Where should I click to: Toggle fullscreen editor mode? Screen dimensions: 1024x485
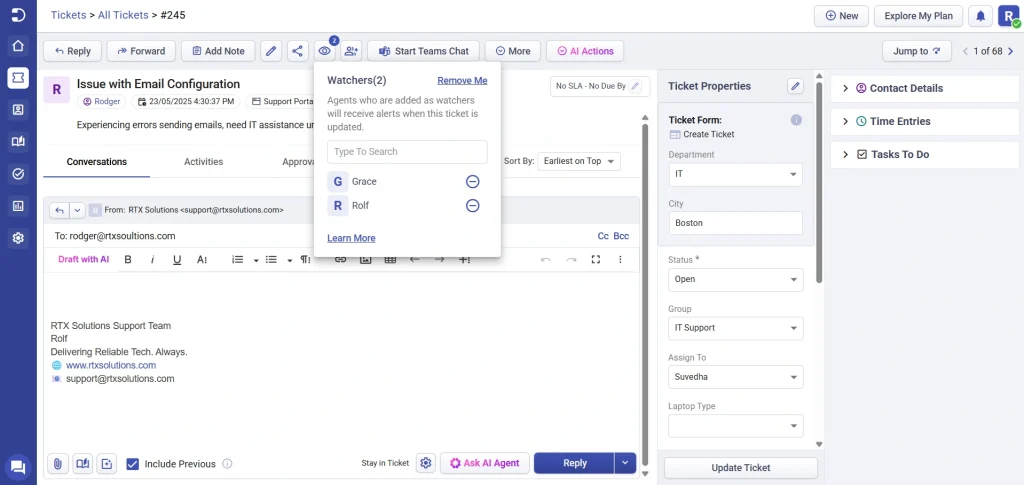coord(596,260)
